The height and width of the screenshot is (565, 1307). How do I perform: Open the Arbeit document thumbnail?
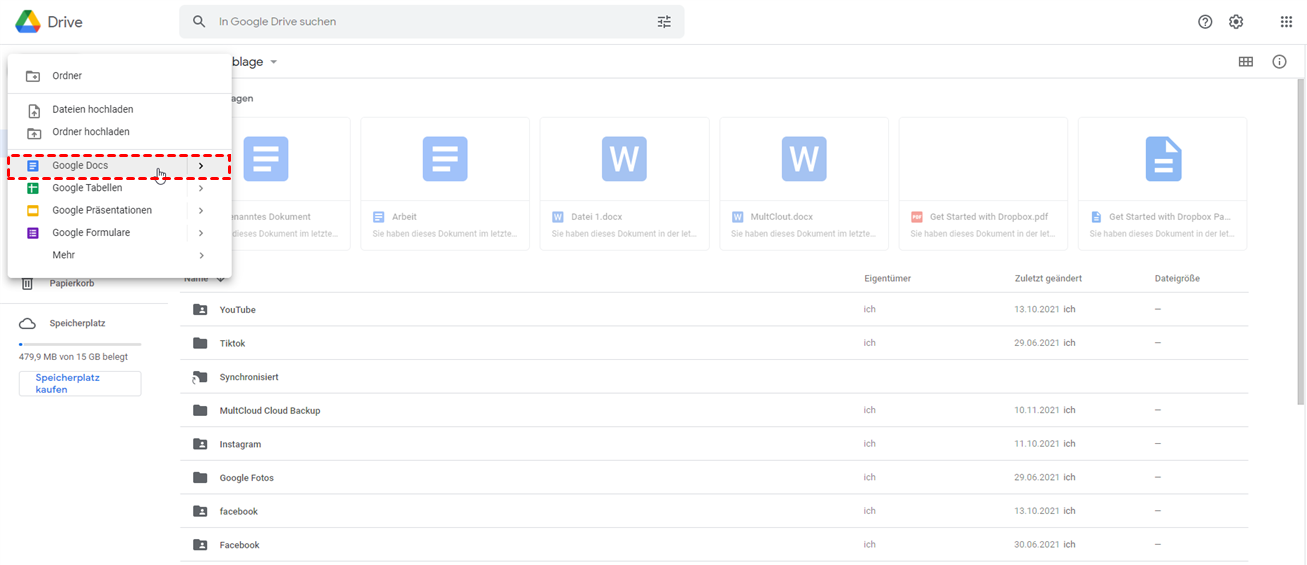445,159
